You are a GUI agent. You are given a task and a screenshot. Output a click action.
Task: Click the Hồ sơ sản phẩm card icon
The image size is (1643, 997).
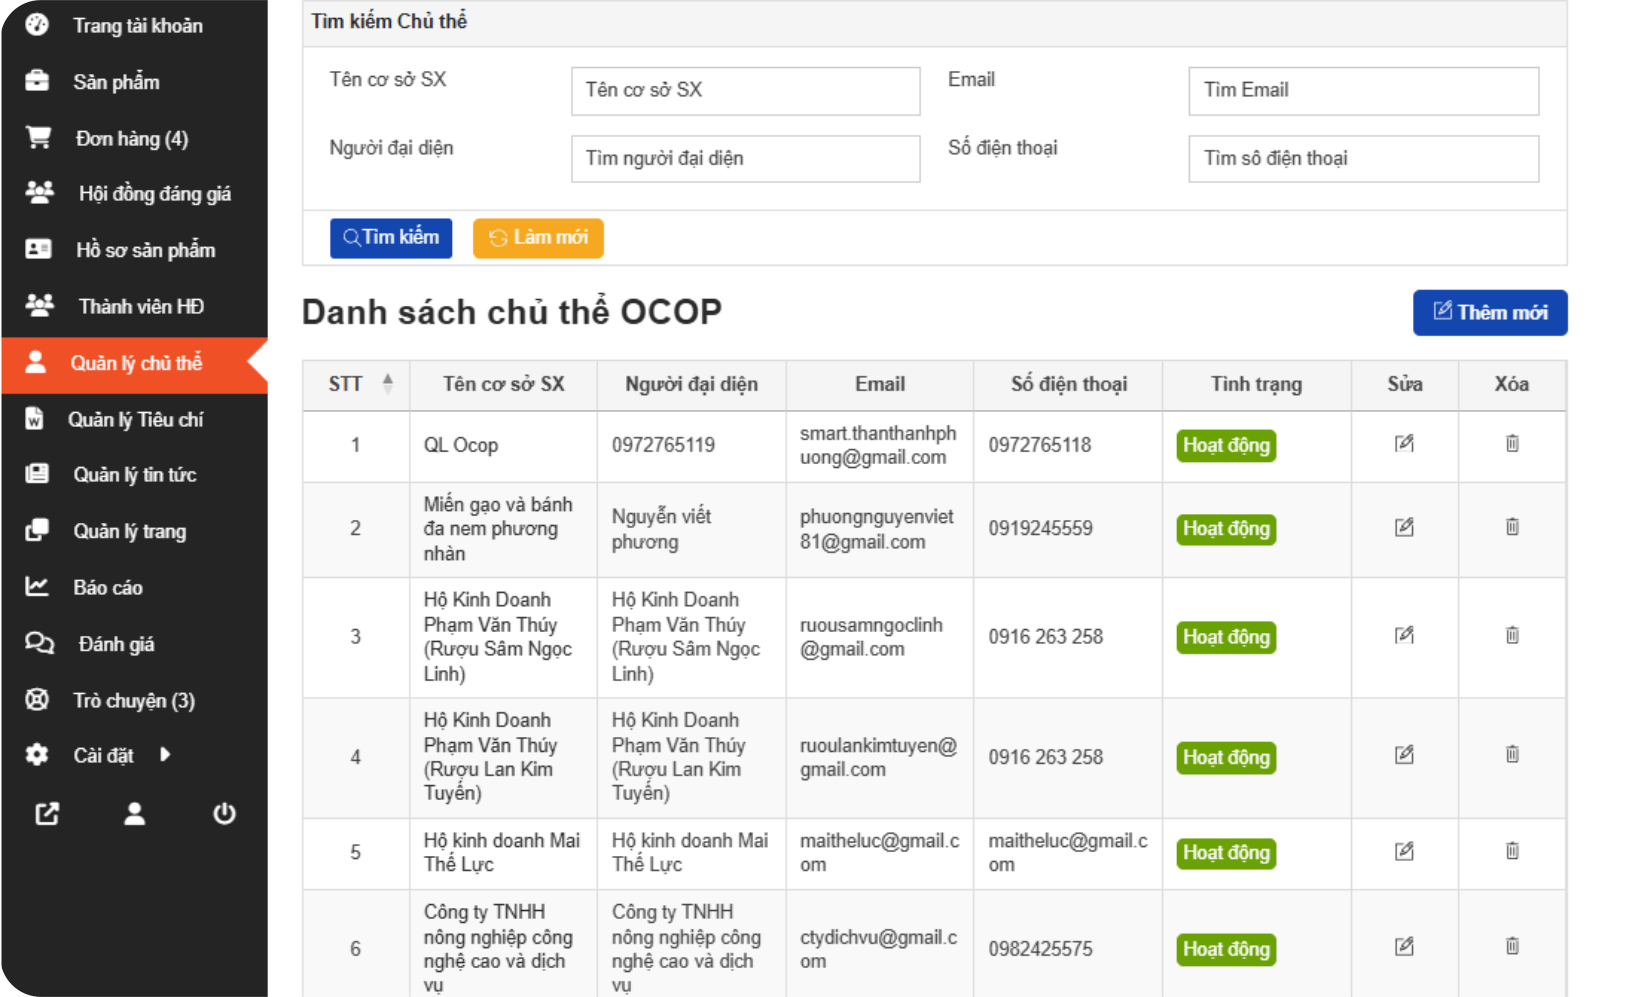[39, 250]
